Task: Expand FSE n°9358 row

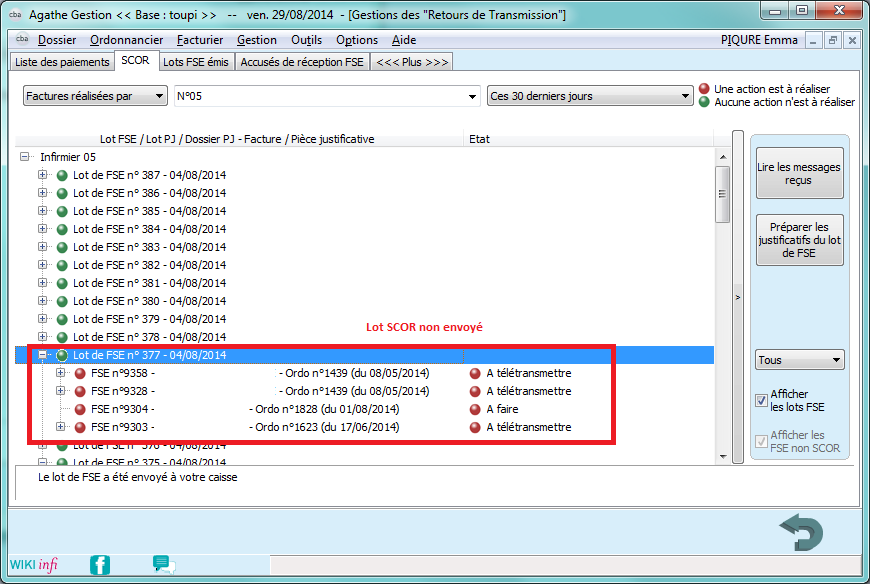Action: click(x=60, y=373)
